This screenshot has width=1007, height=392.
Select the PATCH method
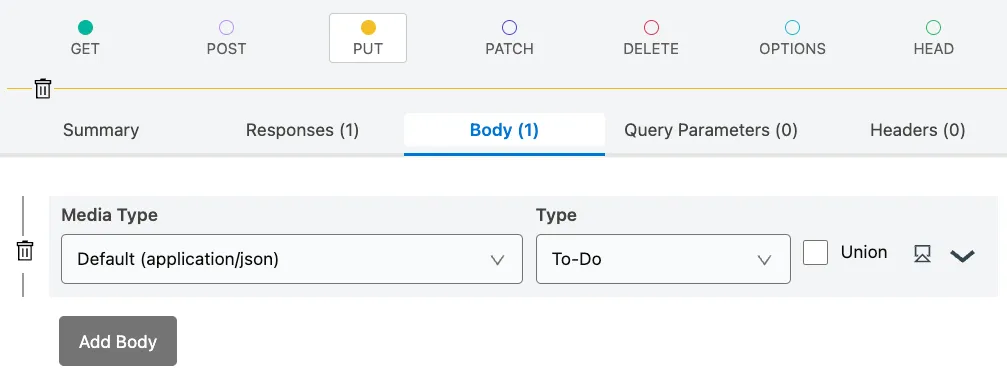point(509,38)
